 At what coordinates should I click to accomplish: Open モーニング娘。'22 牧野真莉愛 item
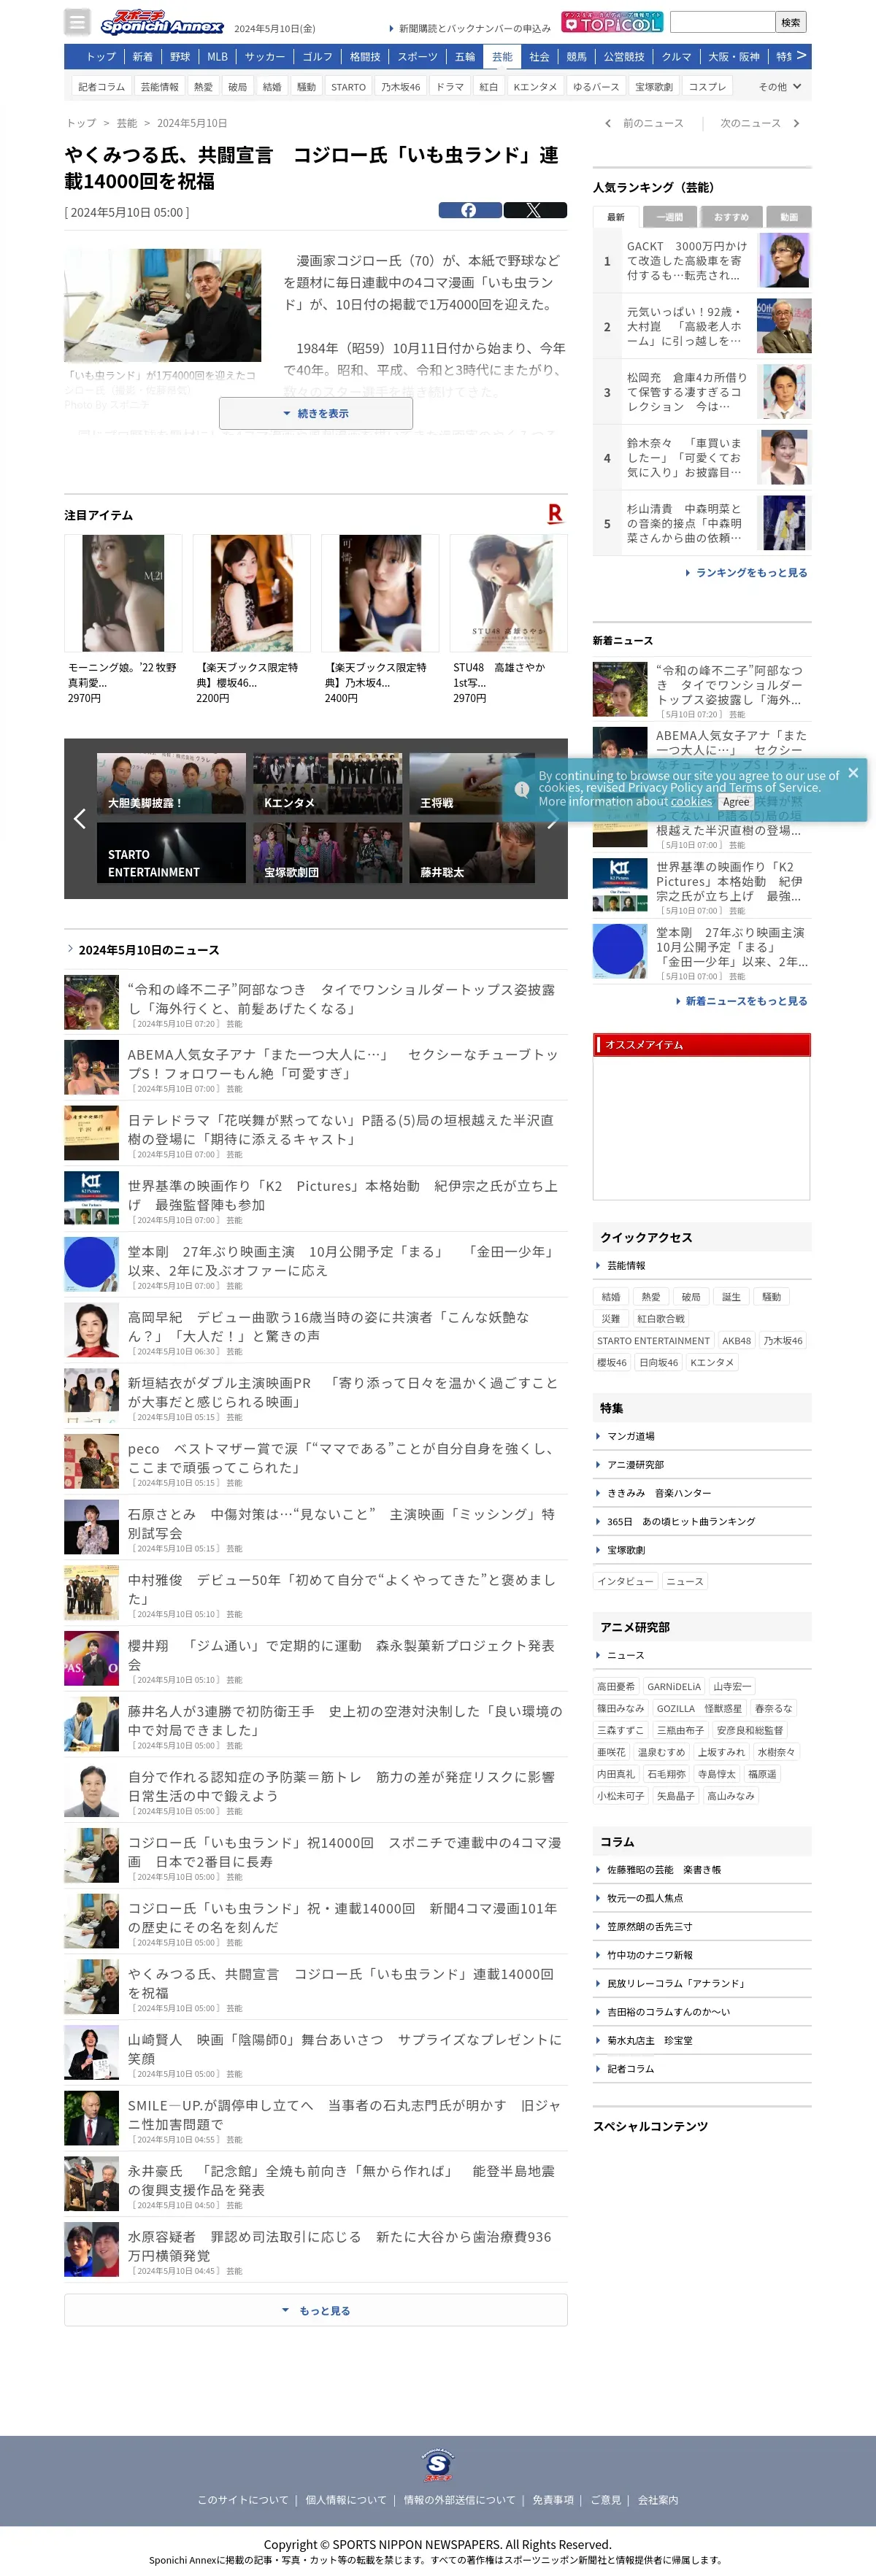click(123, 620)
